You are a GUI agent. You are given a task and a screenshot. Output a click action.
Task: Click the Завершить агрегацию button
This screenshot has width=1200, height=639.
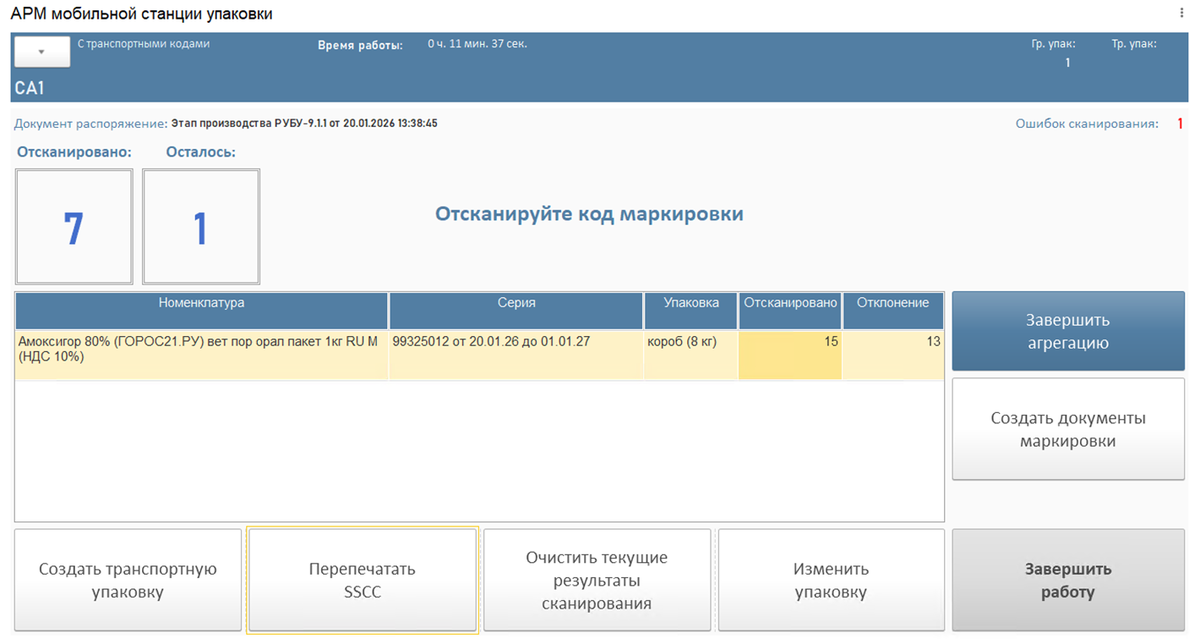[x=1067, y=331]
